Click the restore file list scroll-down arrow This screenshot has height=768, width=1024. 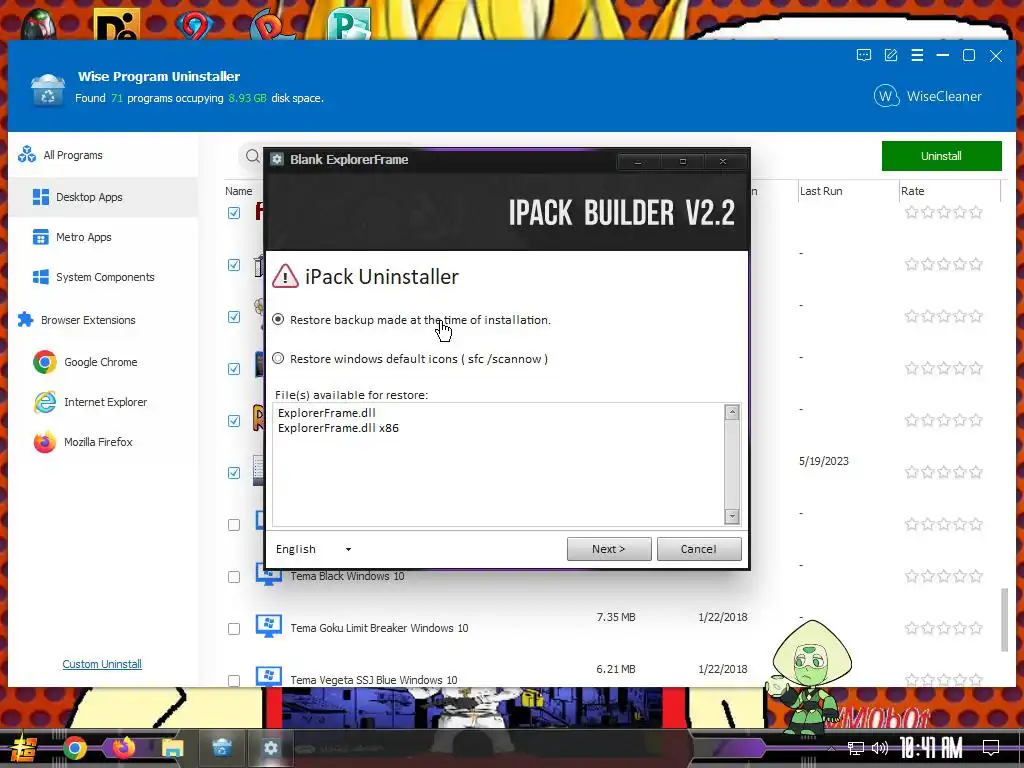click(732, 517)
